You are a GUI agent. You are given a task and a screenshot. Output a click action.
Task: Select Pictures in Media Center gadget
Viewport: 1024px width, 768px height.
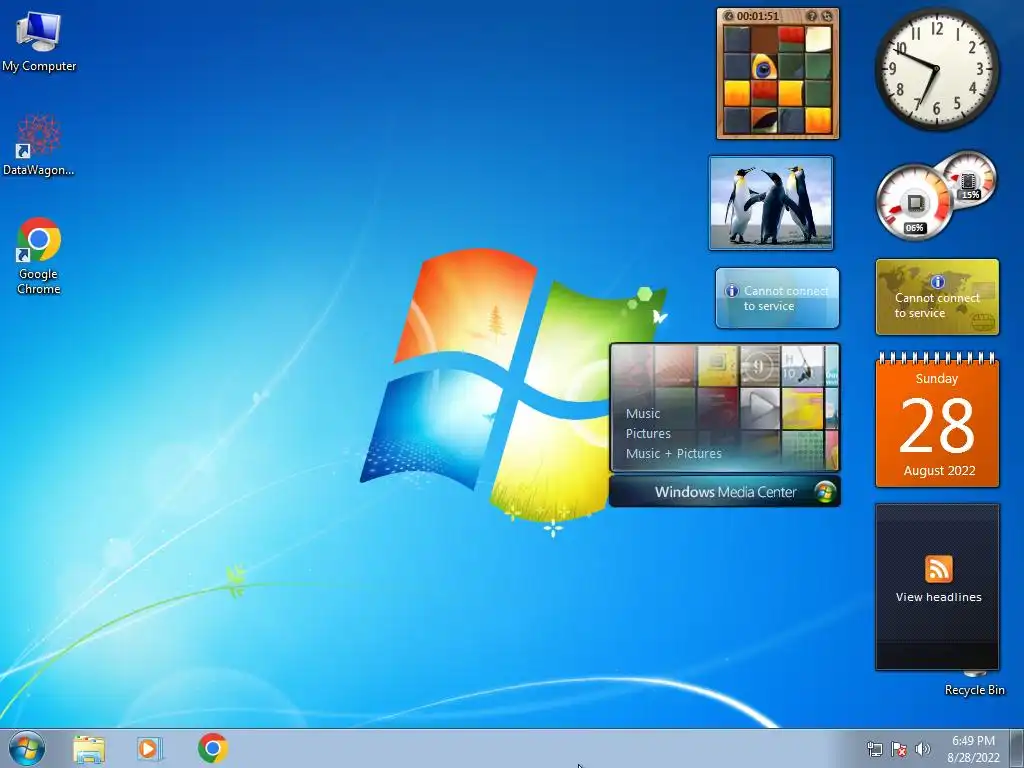tap(648, 434)
